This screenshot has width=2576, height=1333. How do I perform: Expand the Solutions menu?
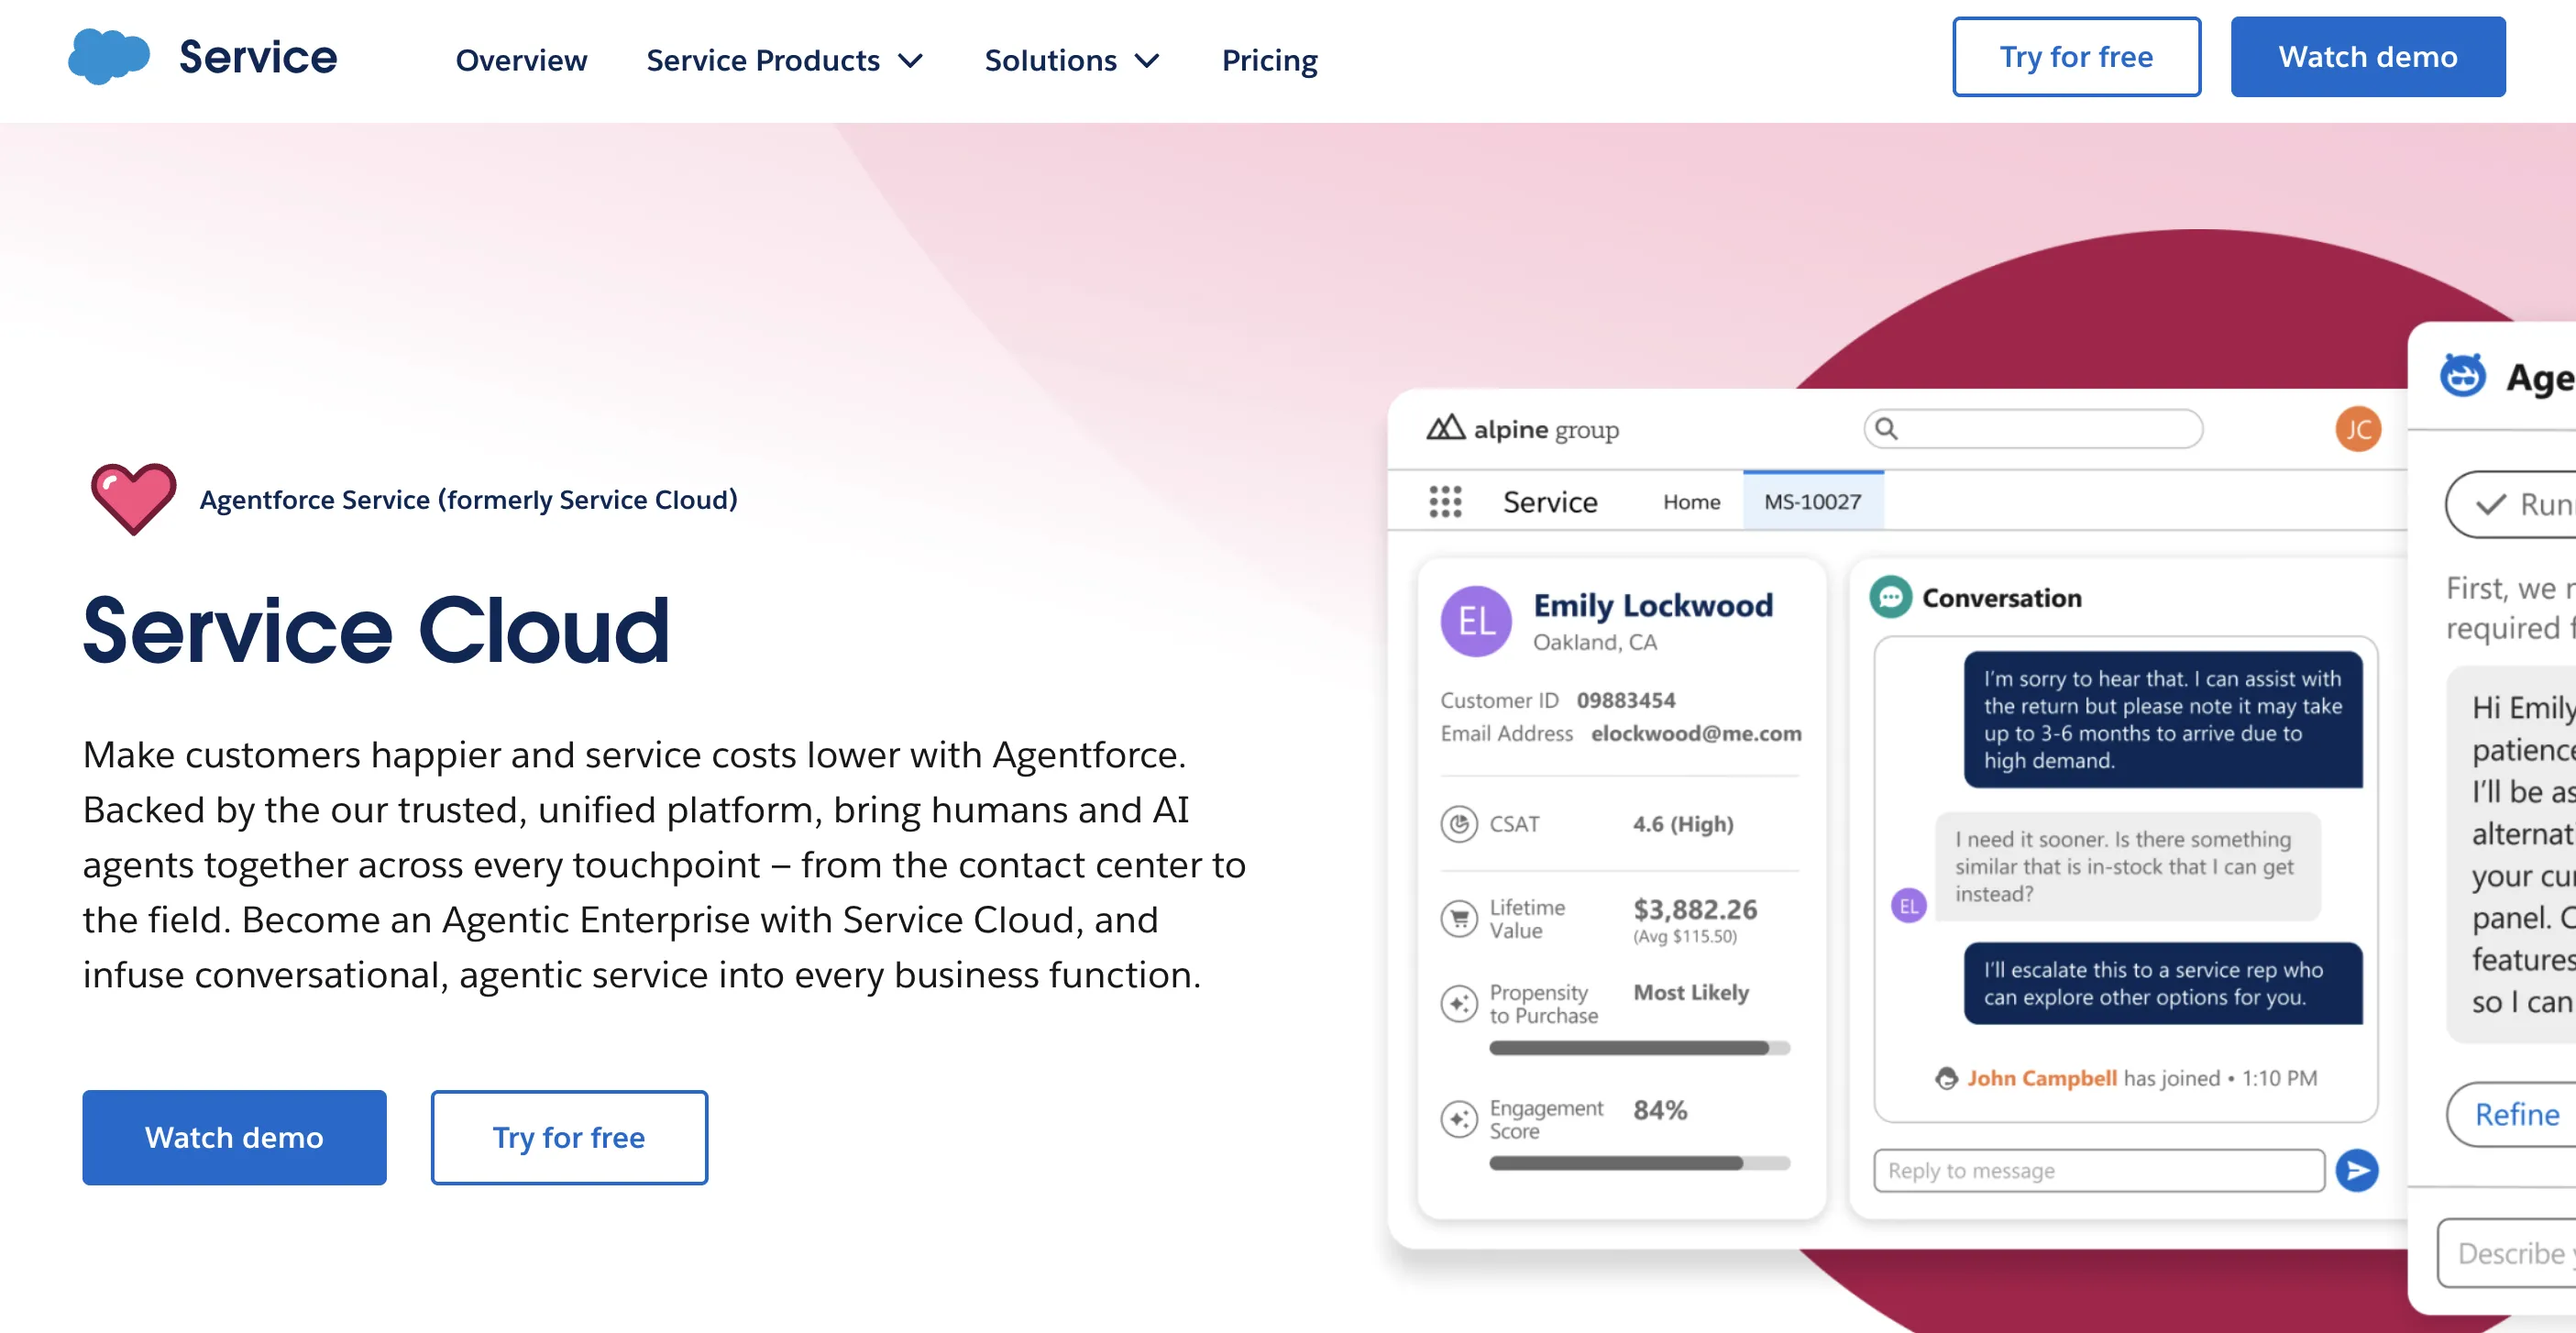point(1072,60)
